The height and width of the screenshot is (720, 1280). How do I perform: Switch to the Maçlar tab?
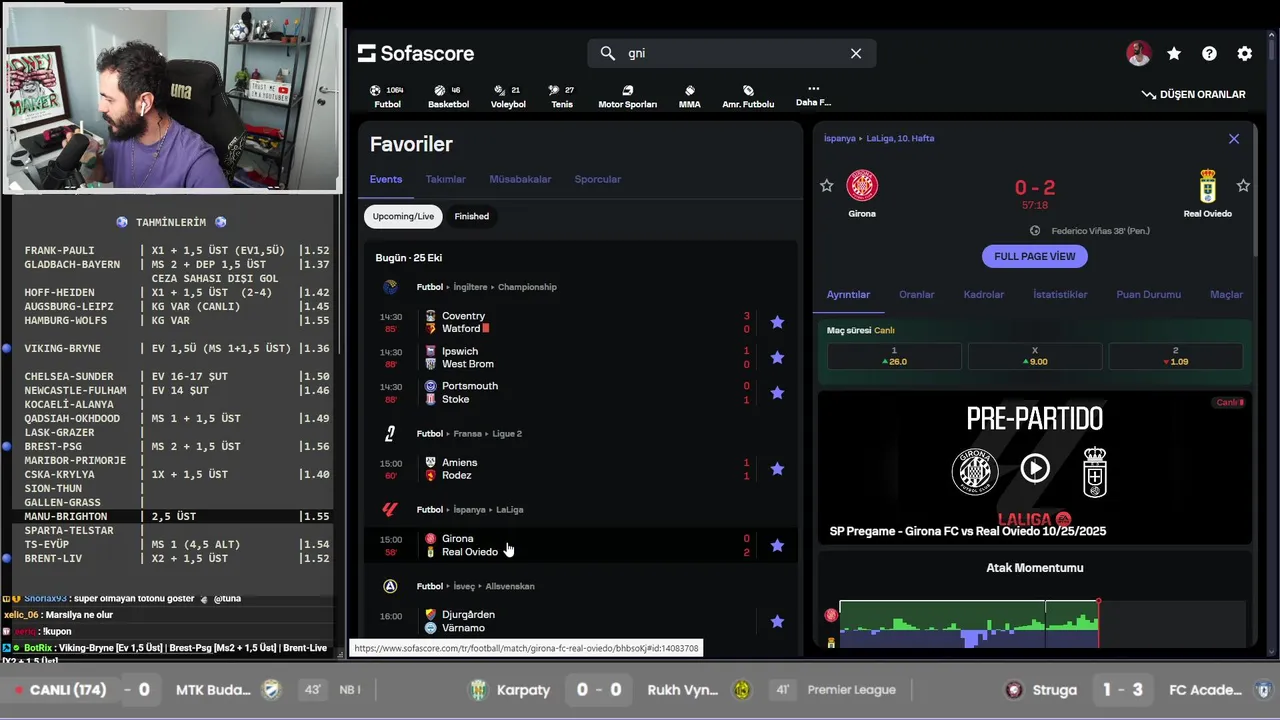tap(1227, 295)
